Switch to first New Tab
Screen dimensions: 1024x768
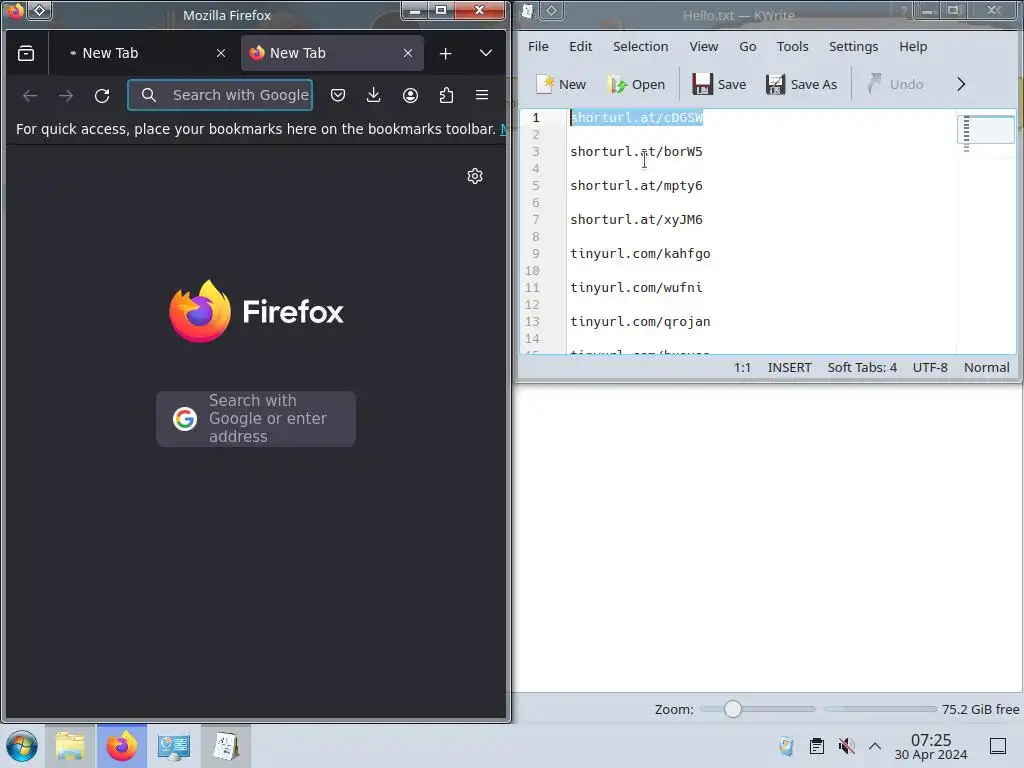coord(144,53)
